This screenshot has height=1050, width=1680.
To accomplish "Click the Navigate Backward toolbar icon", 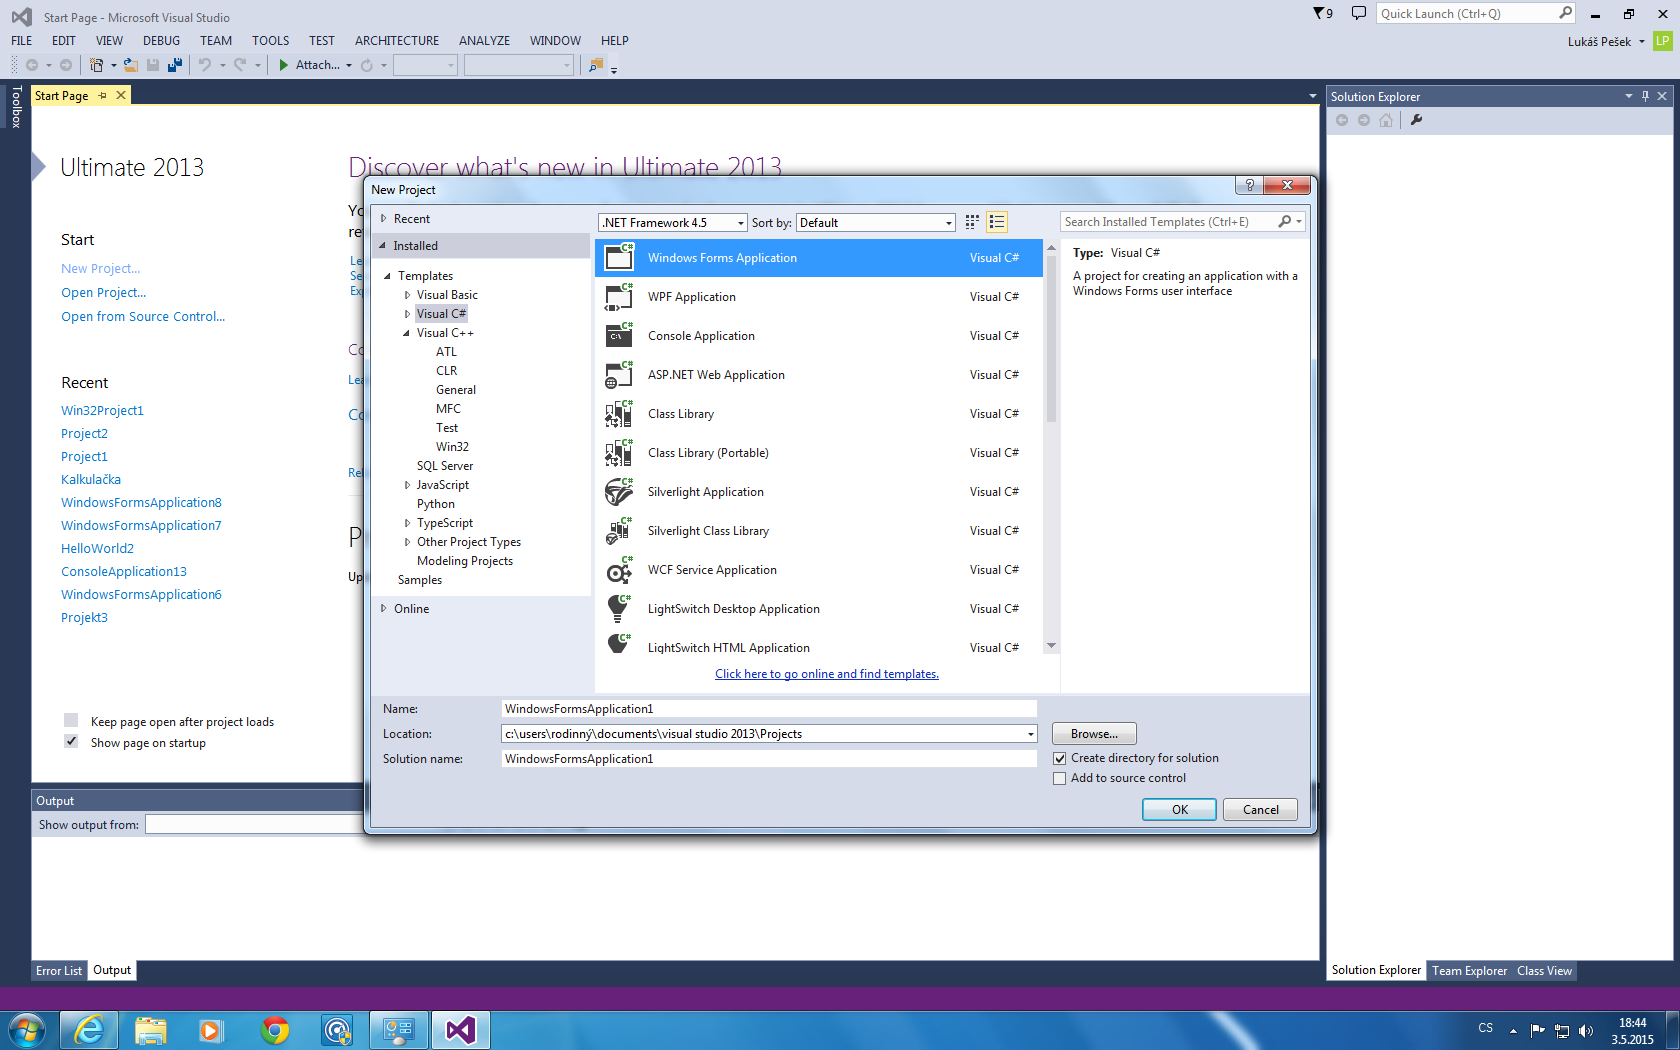I will point(32,65).
